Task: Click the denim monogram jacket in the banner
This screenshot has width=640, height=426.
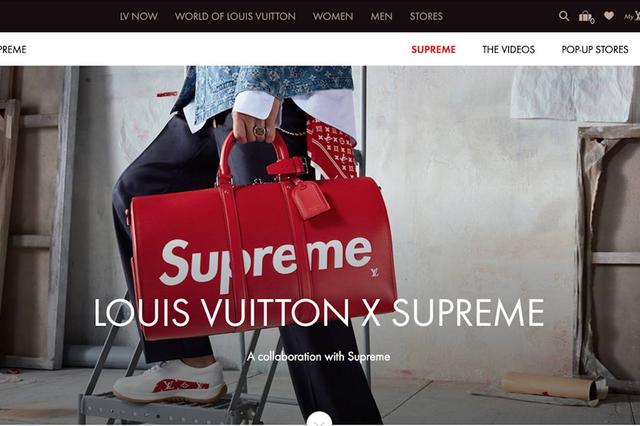Action: pos(269,88)
